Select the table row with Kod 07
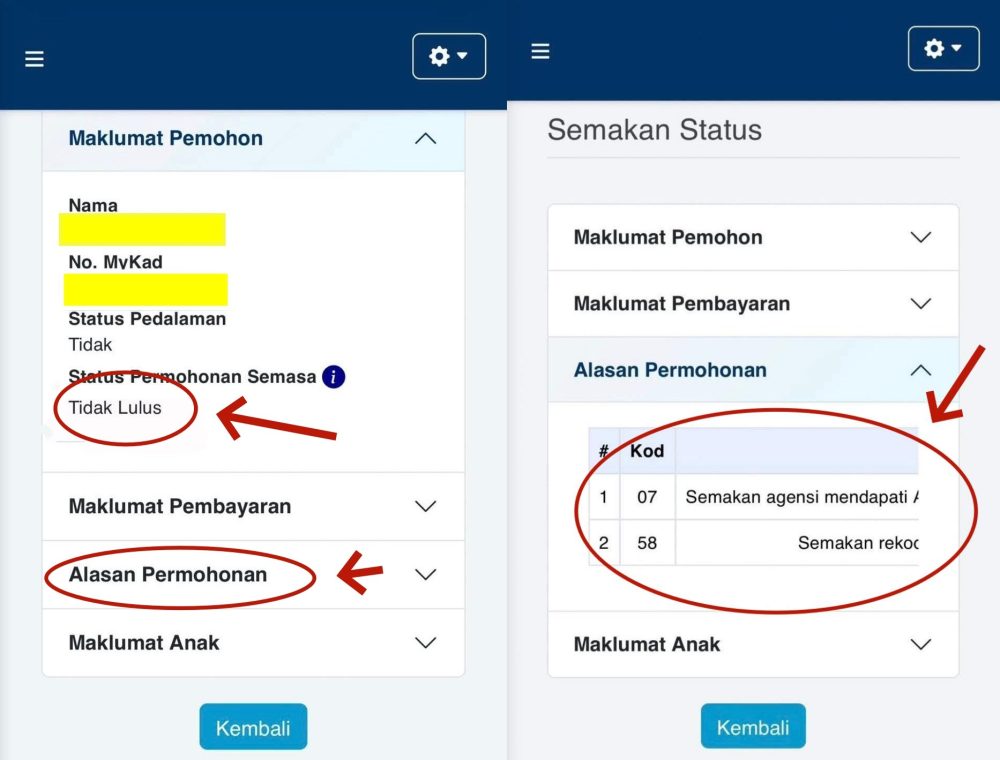Screen dimensions: 1000x760 click(752, 497)
